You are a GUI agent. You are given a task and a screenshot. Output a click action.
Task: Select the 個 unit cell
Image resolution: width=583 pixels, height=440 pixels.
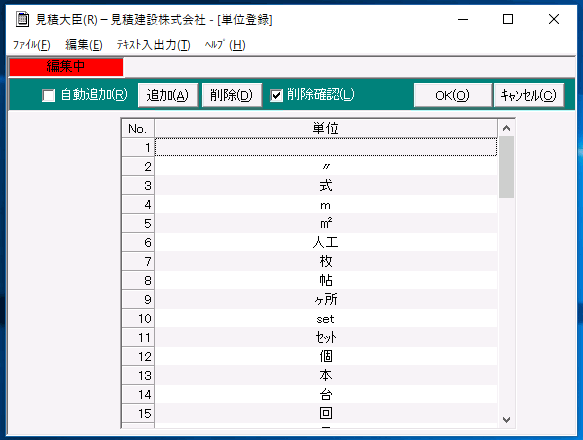[326, 356]
